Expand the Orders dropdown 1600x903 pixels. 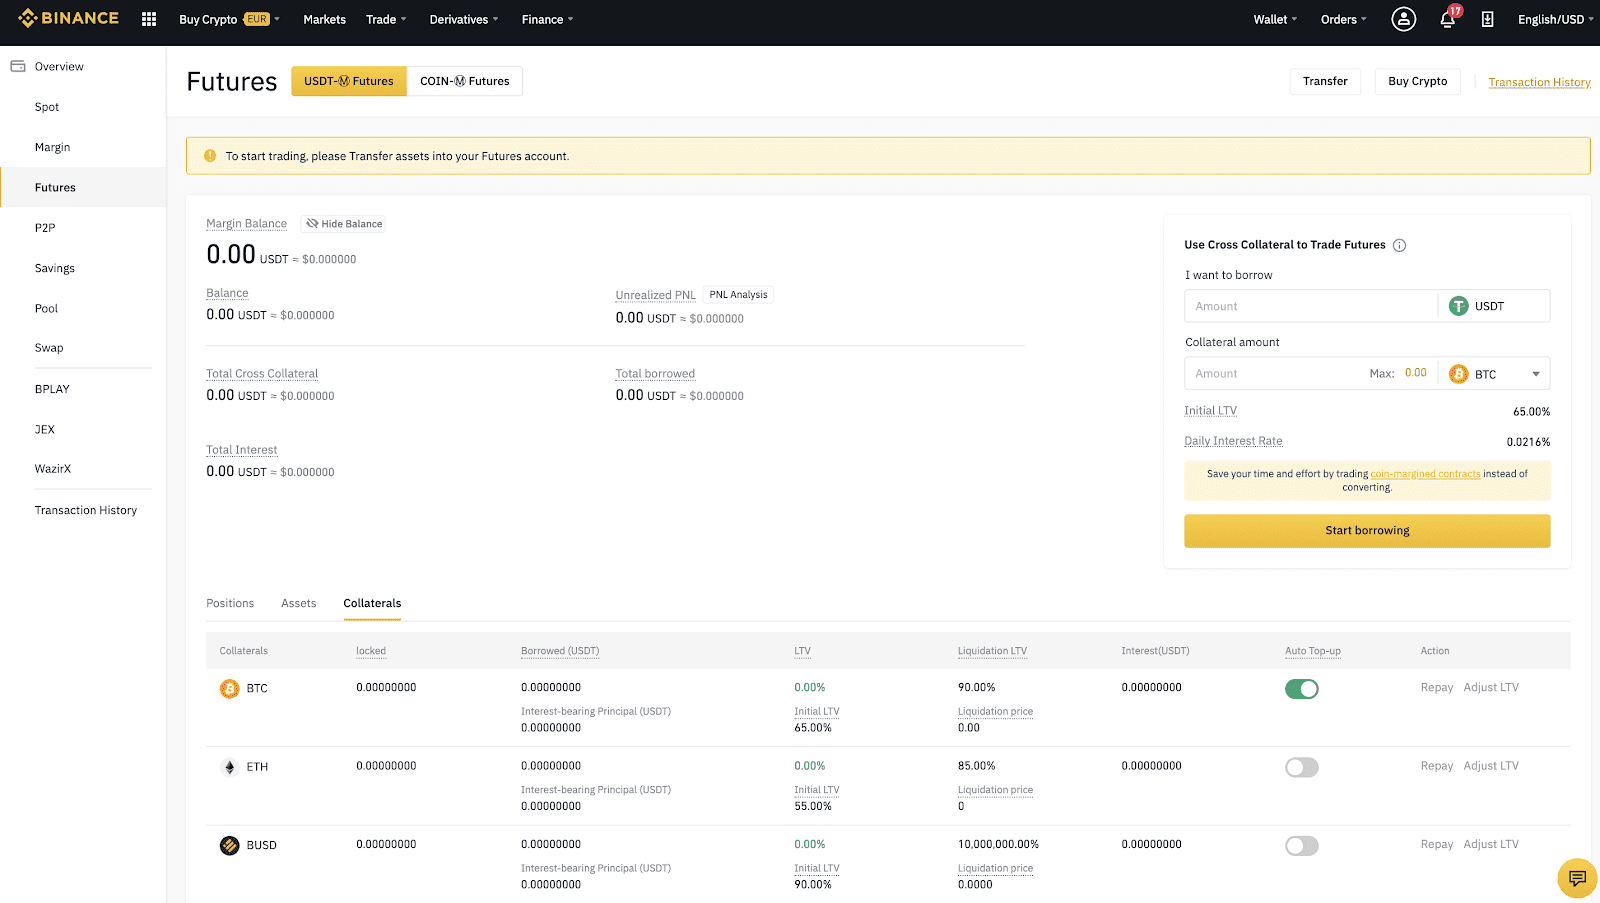1343,19
